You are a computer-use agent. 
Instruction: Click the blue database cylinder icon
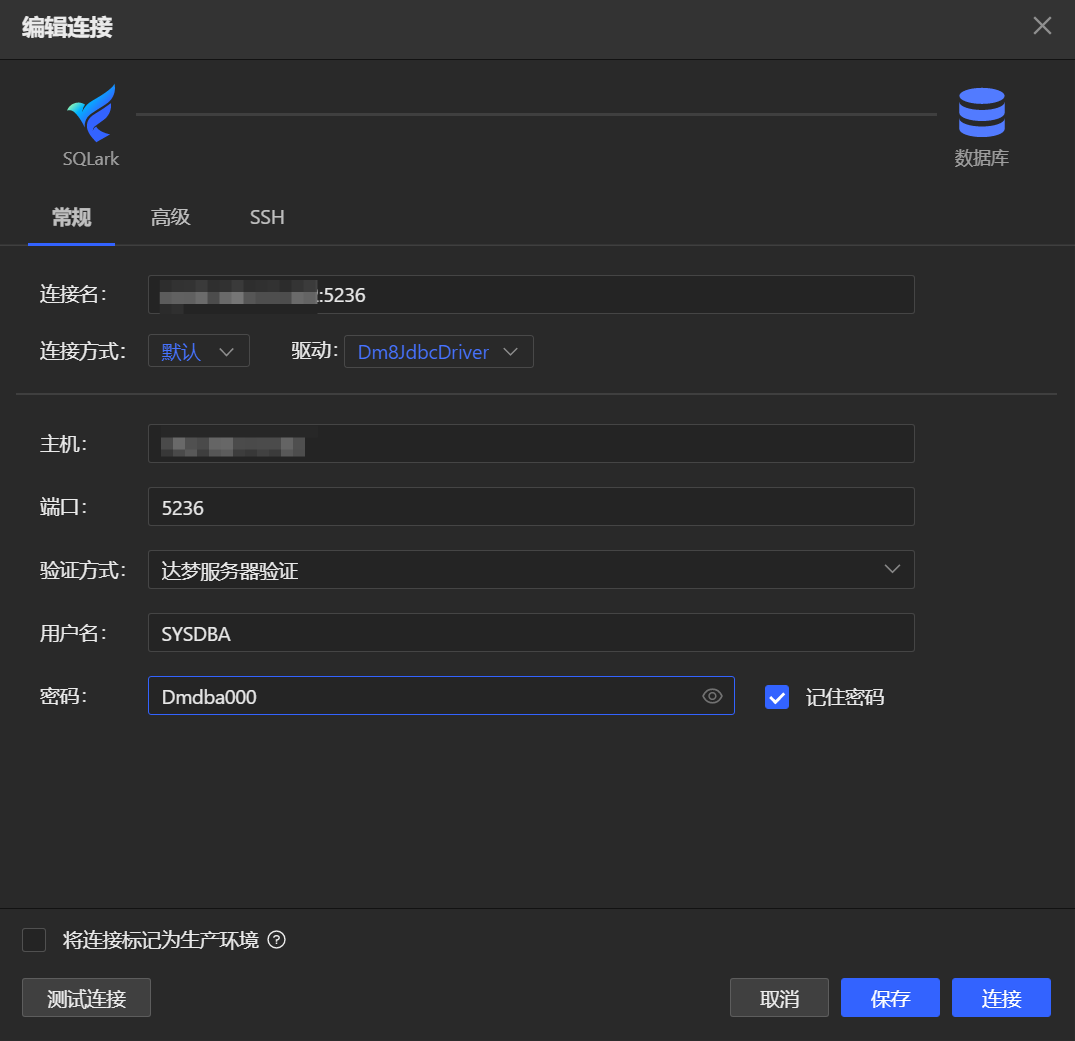981,112
